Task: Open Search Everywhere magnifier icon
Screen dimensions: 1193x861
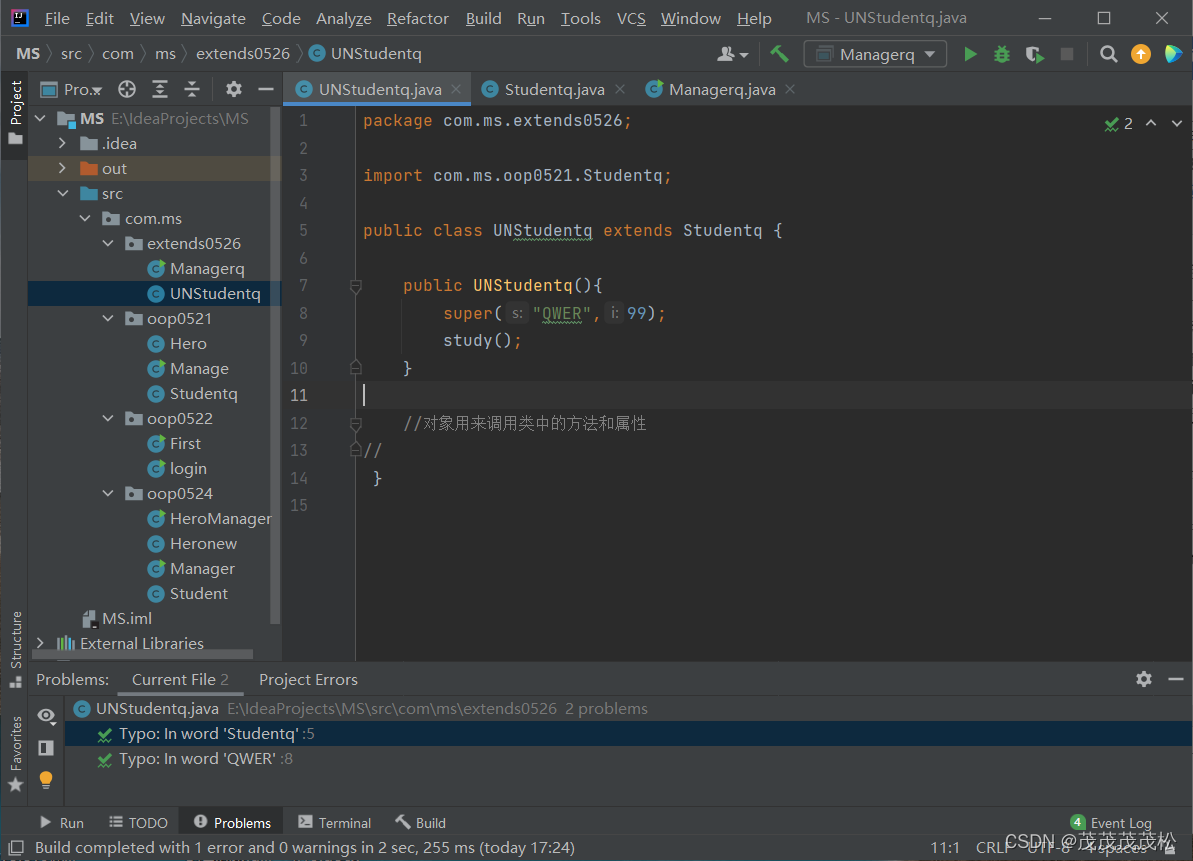Action: [x=1108, y=54]
